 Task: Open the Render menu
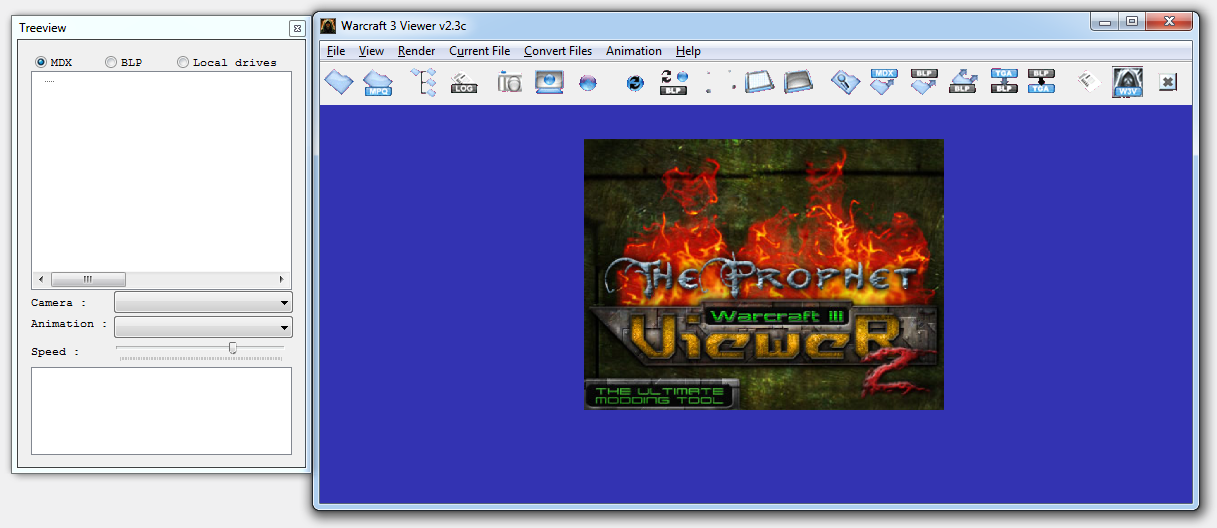point(416,51)
